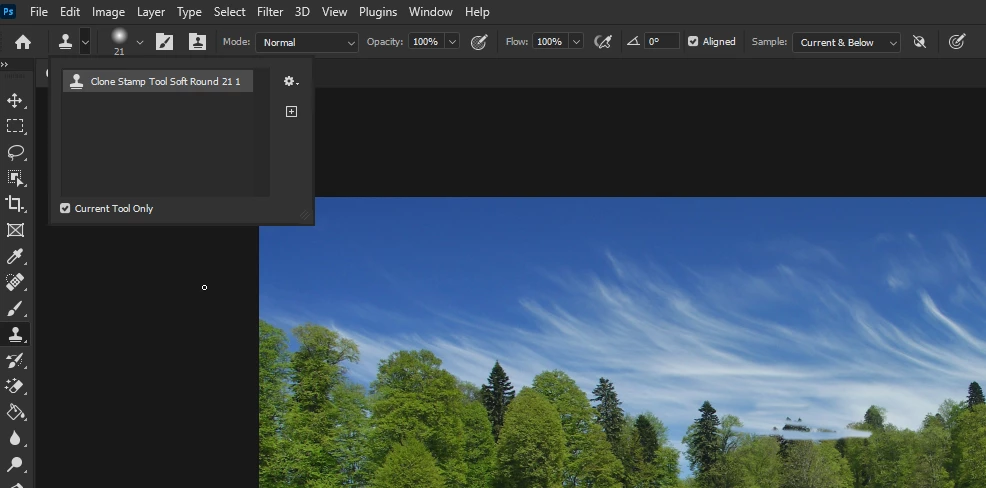
Task: Go to the Home screen icon
Action: [x=23, y=42]
